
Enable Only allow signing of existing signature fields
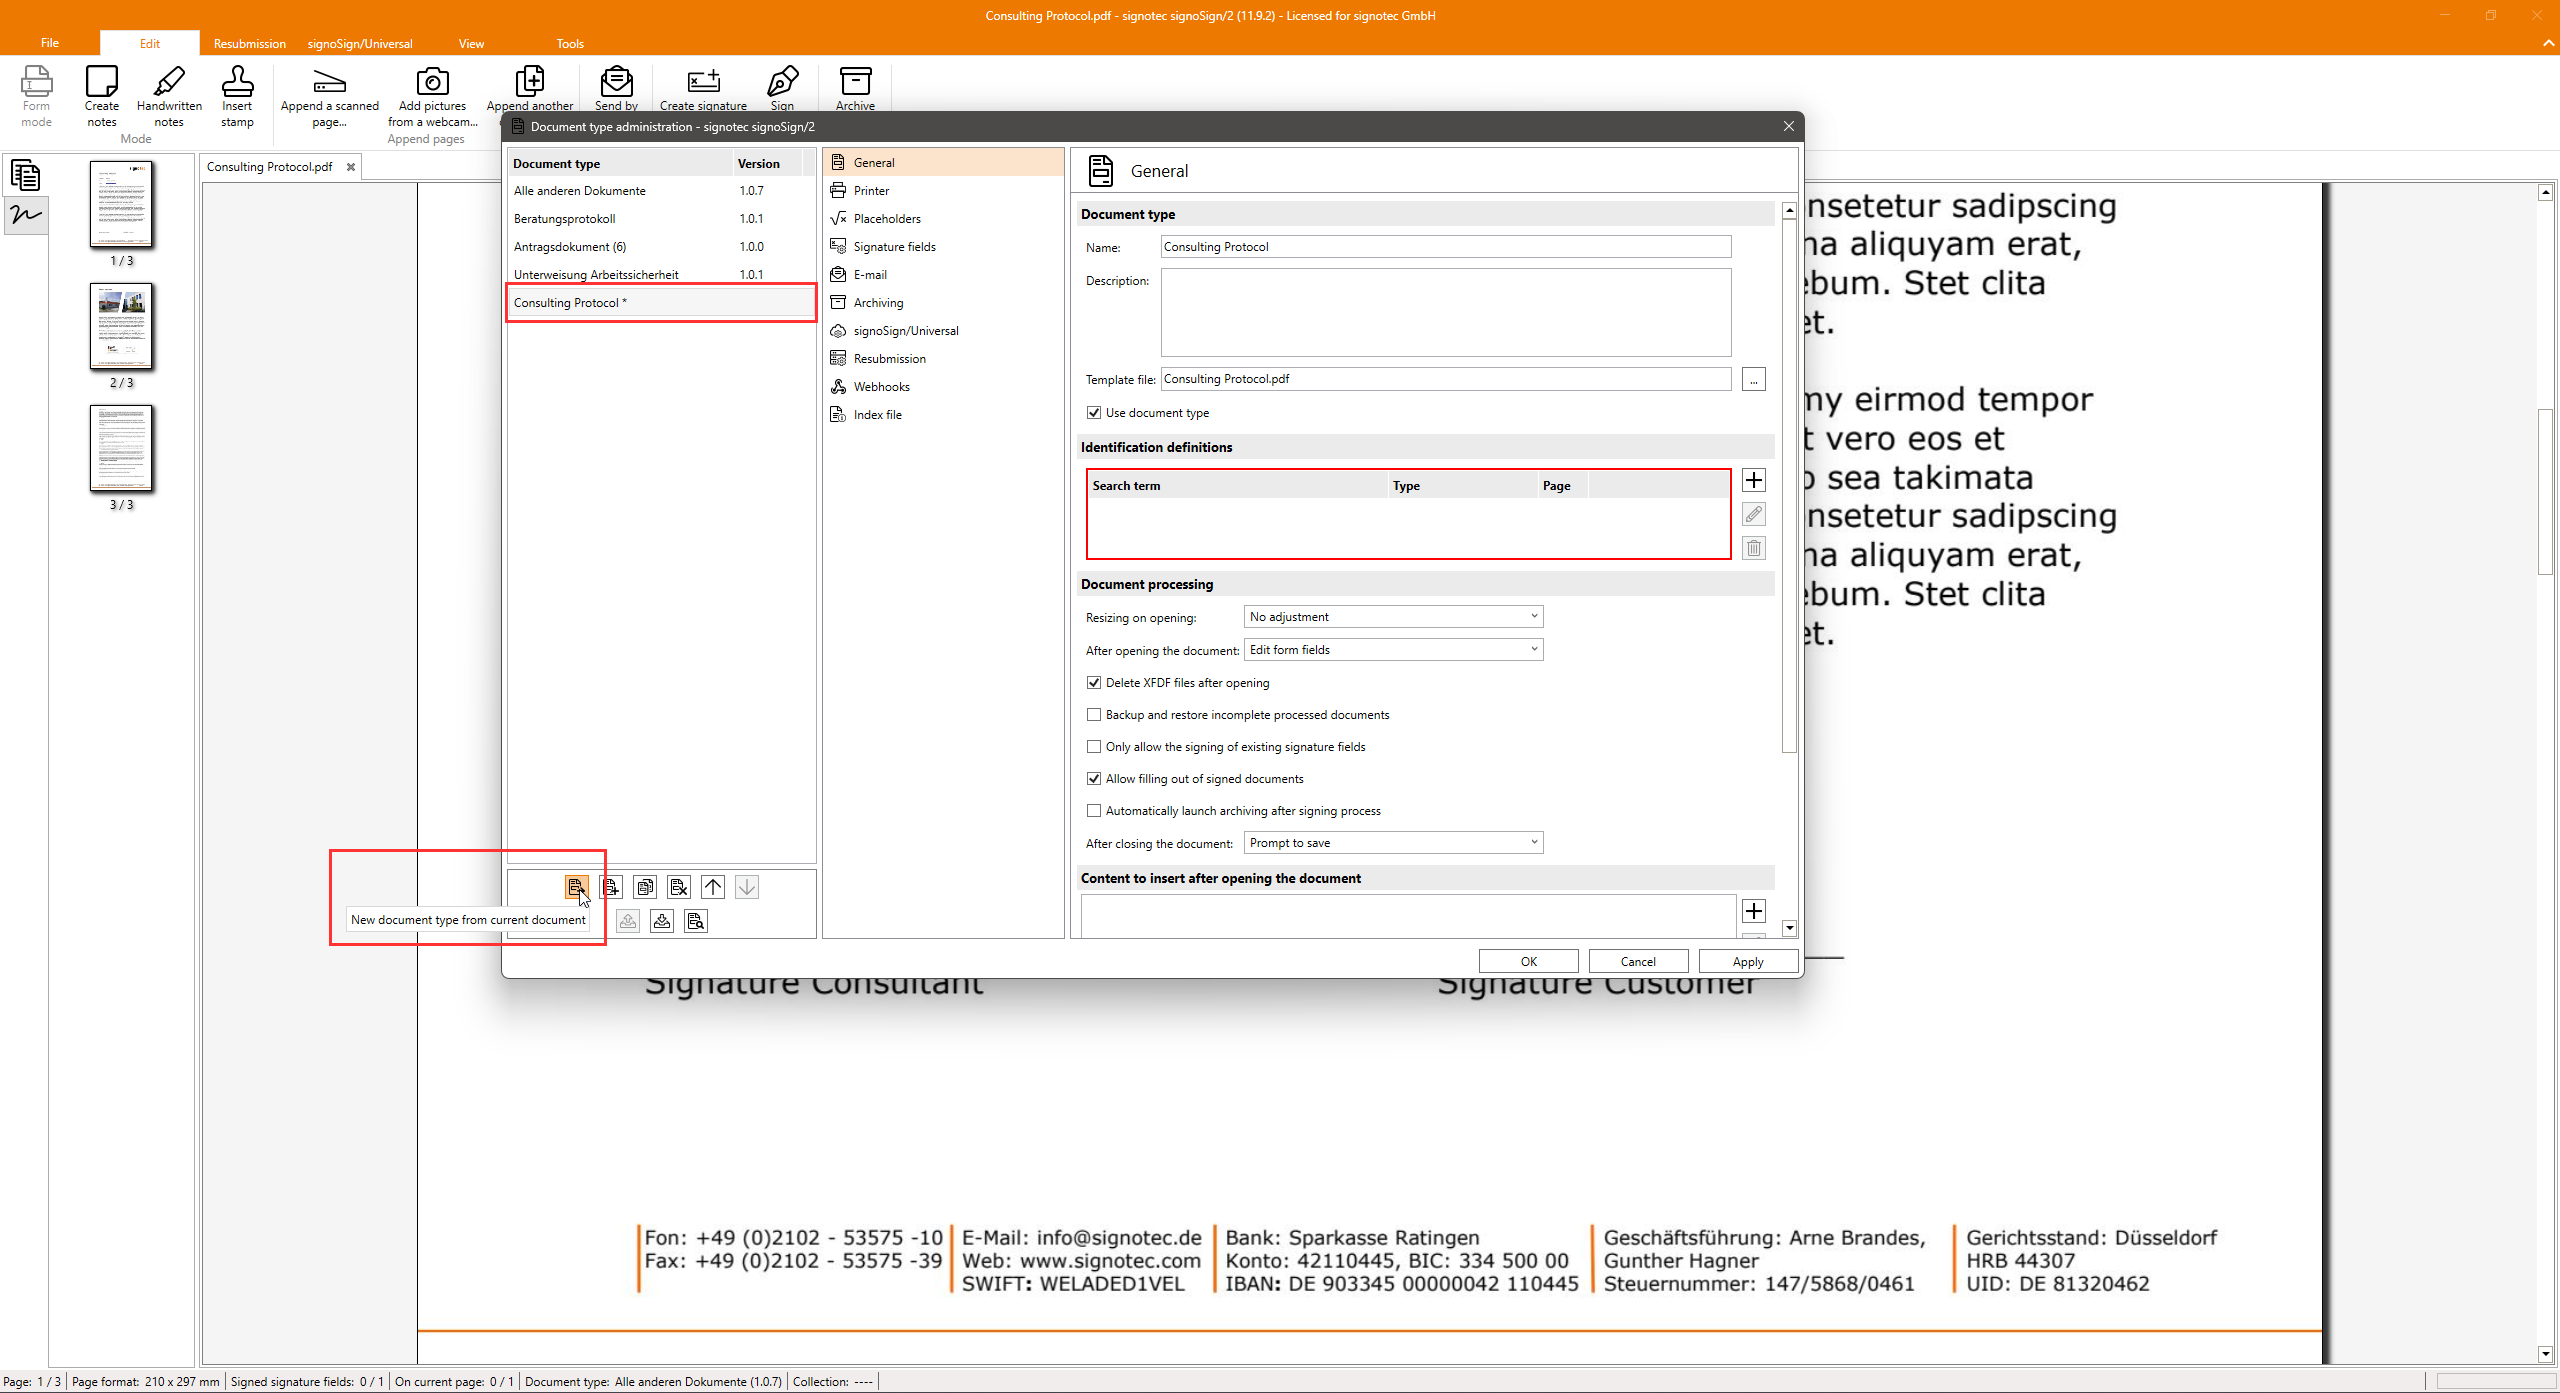(1094, 747)
